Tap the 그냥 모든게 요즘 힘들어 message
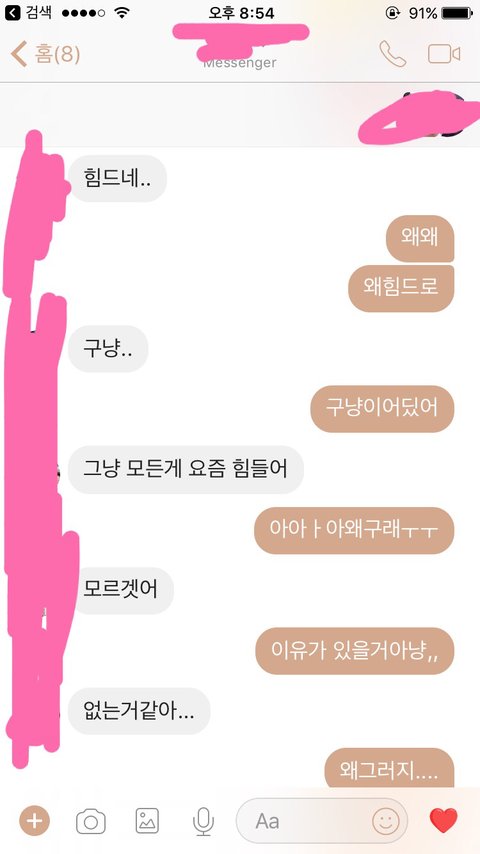480x854 pixels. point(186,469)
